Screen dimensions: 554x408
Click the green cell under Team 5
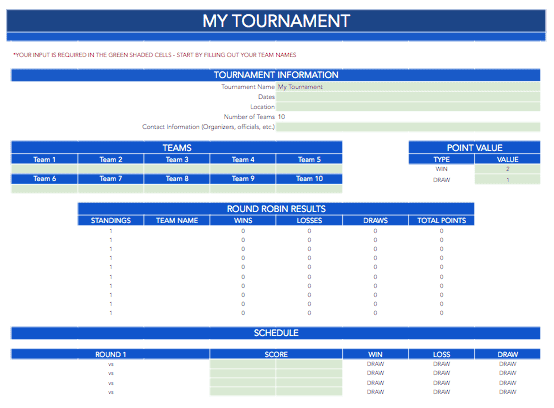[x=309, y=169]
